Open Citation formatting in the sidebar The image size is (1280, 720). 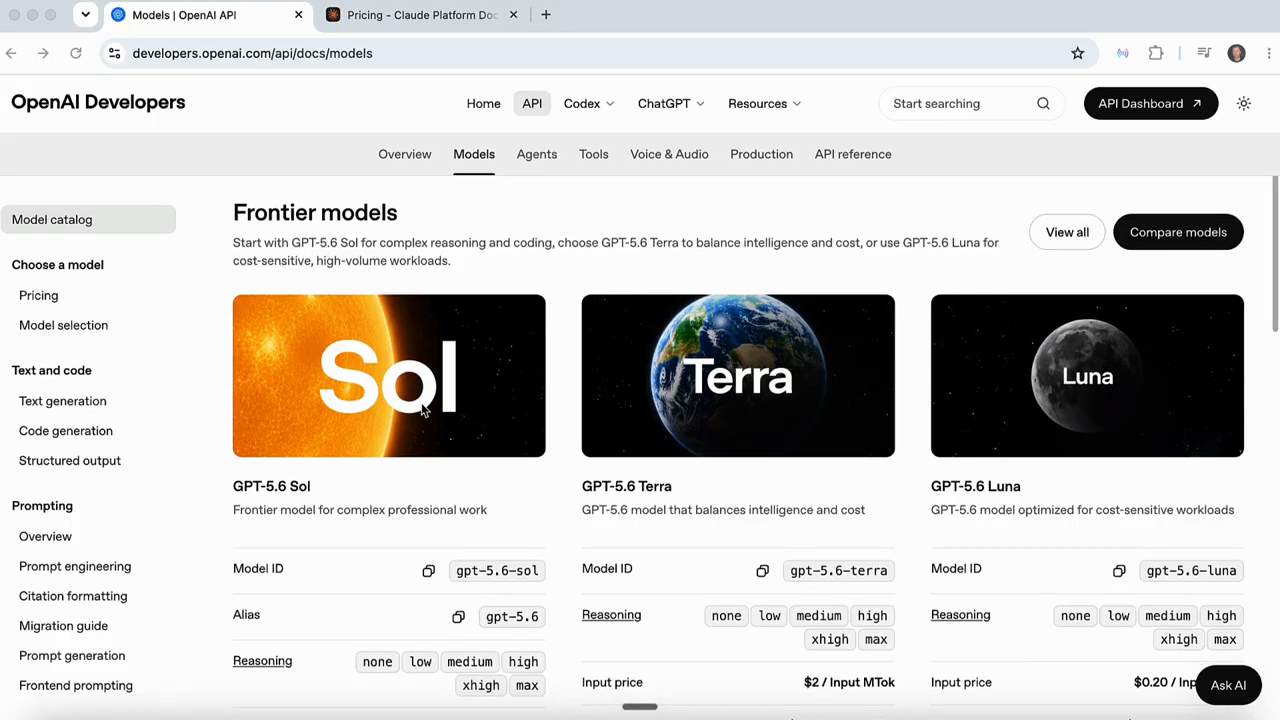(73, 597)
